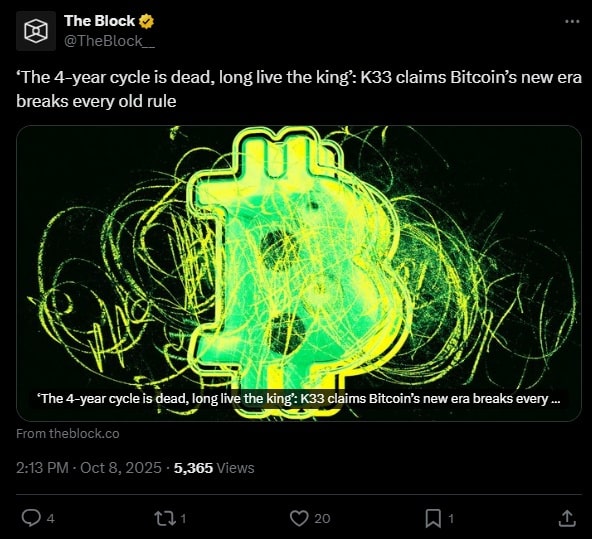Click the share upload icon
Screen dimensions: 592x539
tap(567, 518)
